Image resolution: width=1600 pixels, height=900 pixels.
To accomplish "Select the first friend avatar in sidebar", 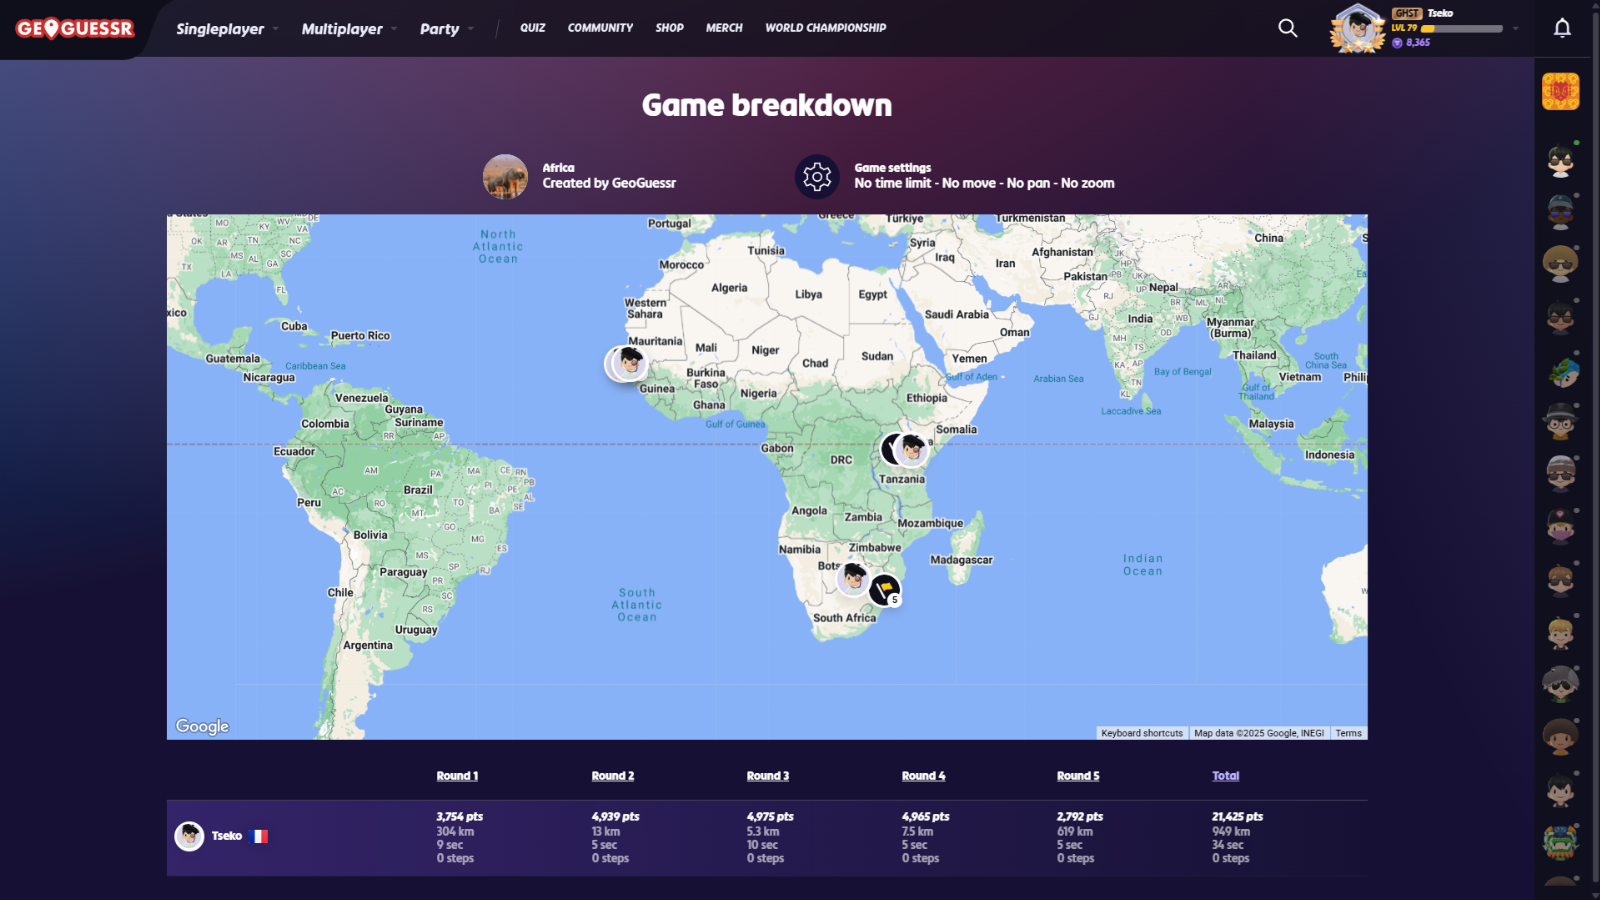I will [1560, 160].
